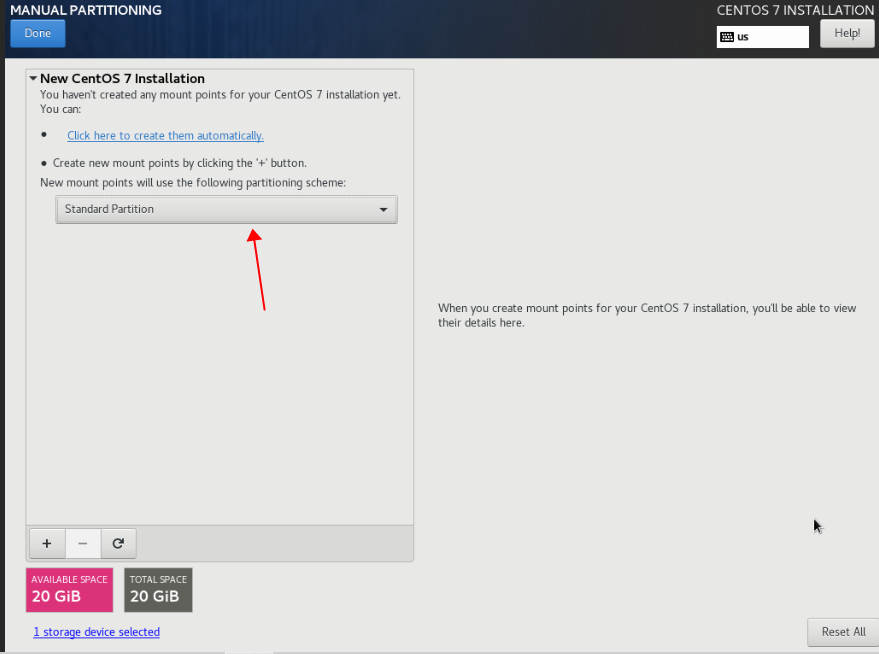
Task: Click the keyboard layout icon
Action: pos(727,37)
